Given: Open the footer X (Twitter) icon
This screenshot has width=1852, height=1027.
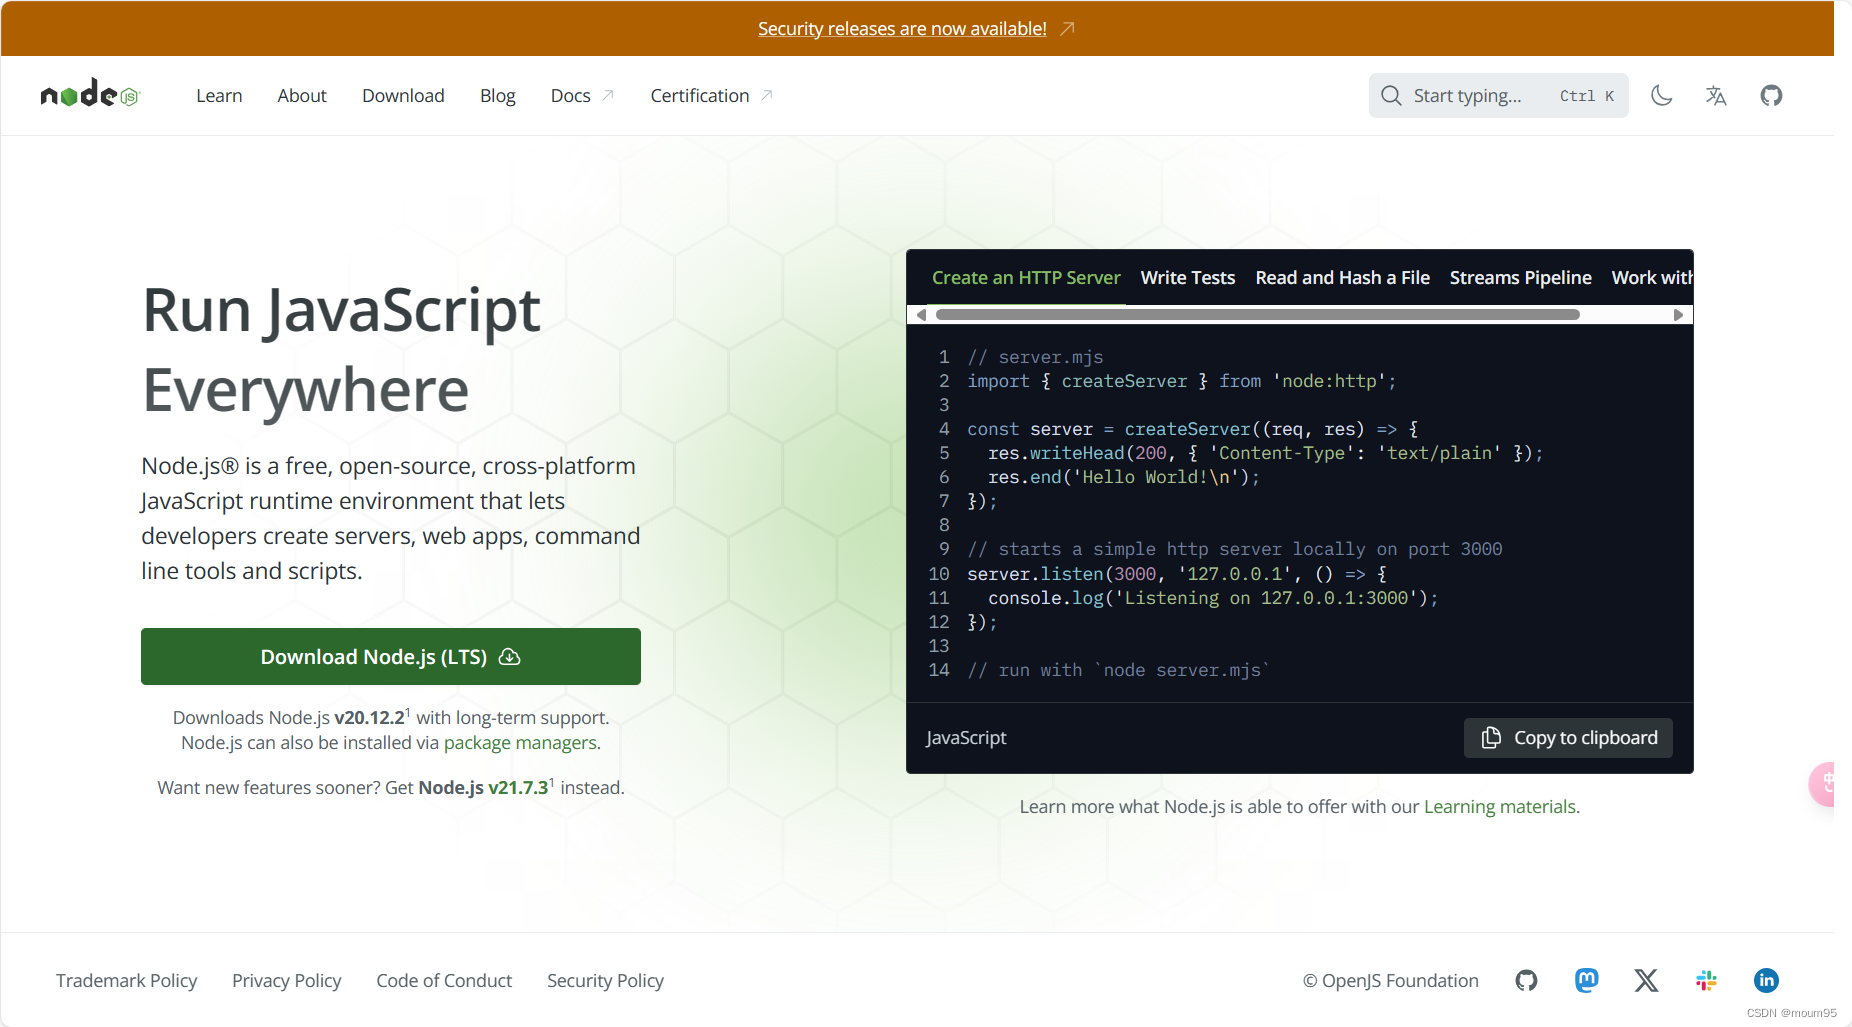Looking at the screenshot, I should (x=1646, y=980).
